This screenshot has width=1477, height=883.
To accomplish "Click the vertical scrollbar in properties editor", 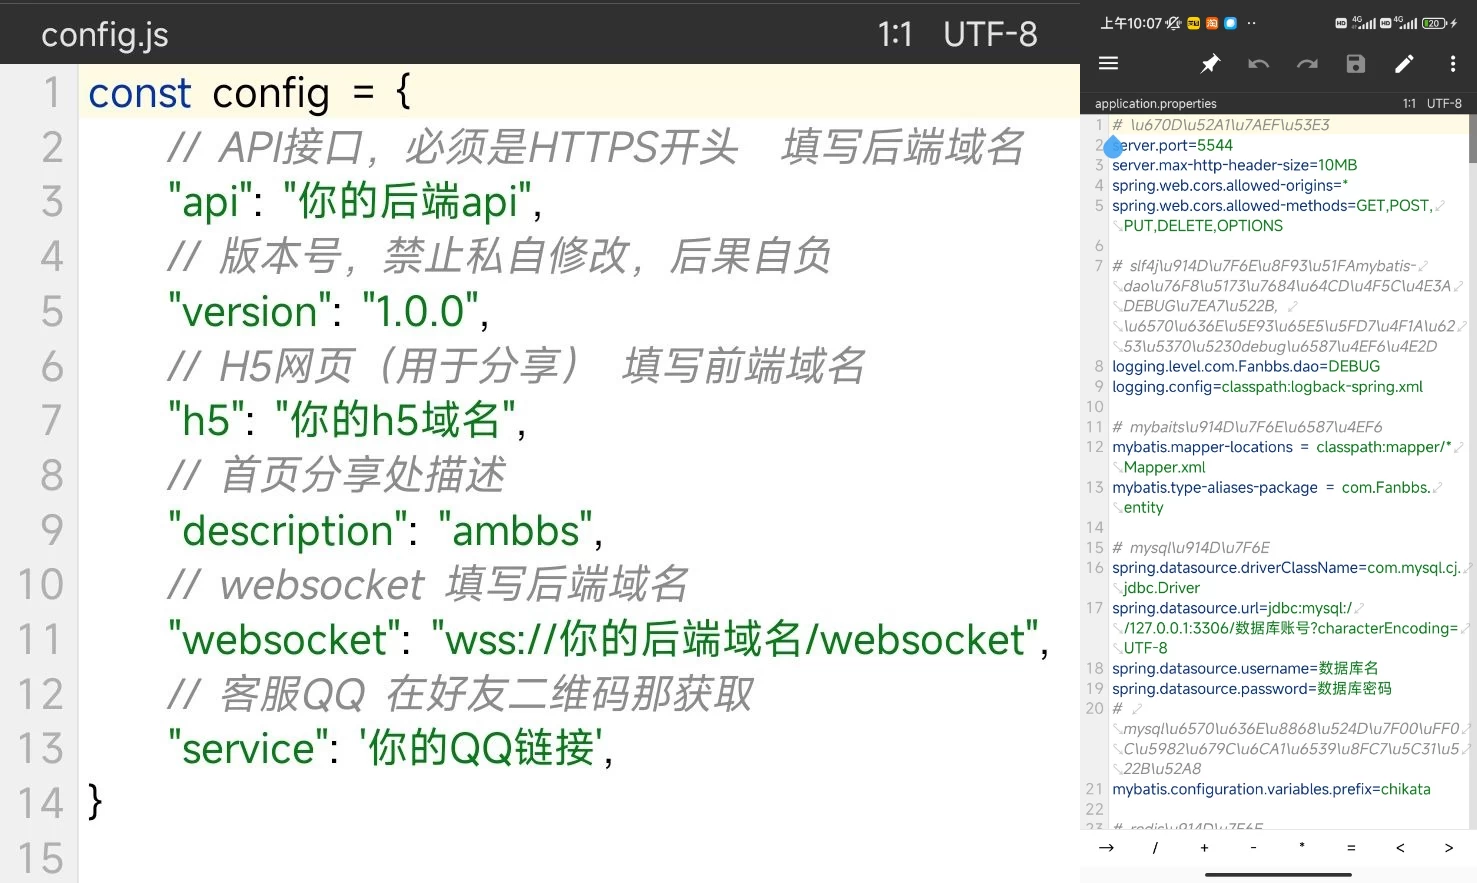I will click(x=1472, y=140).
